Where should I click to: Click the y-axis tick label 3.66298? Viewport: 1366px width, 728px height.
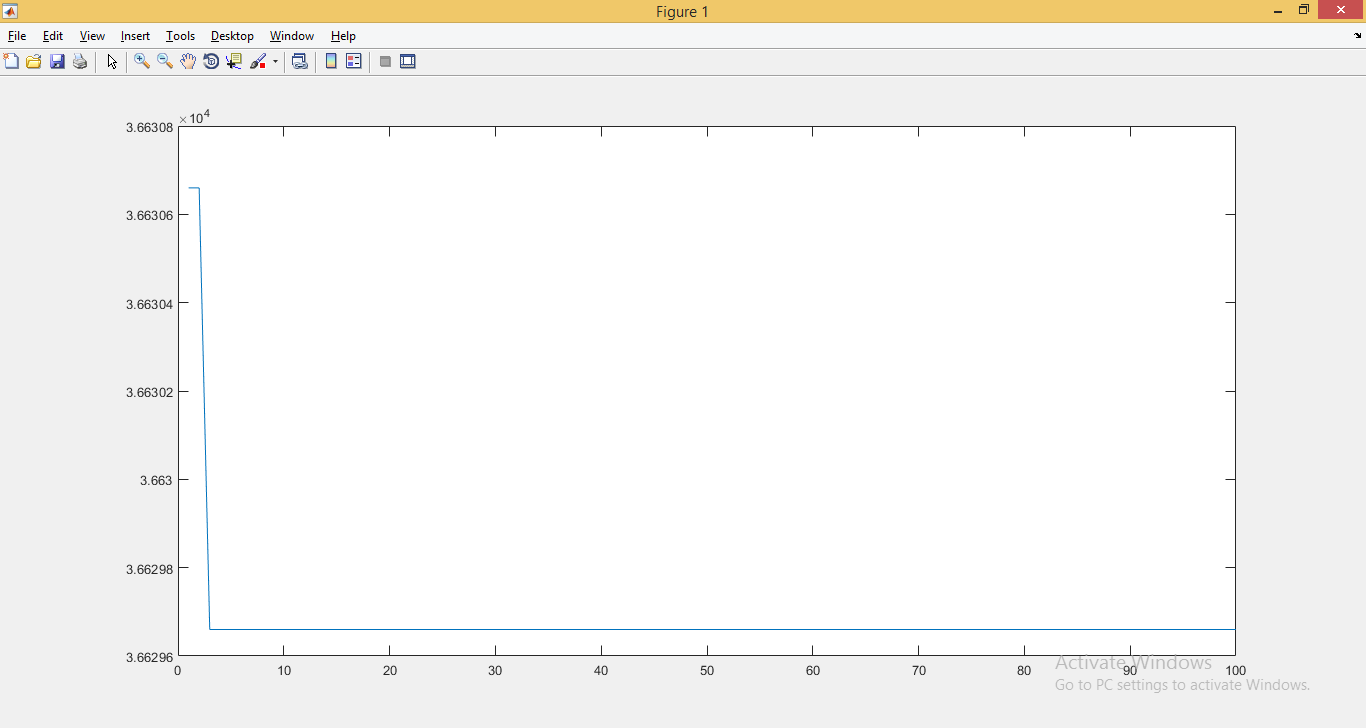[148, 569]
